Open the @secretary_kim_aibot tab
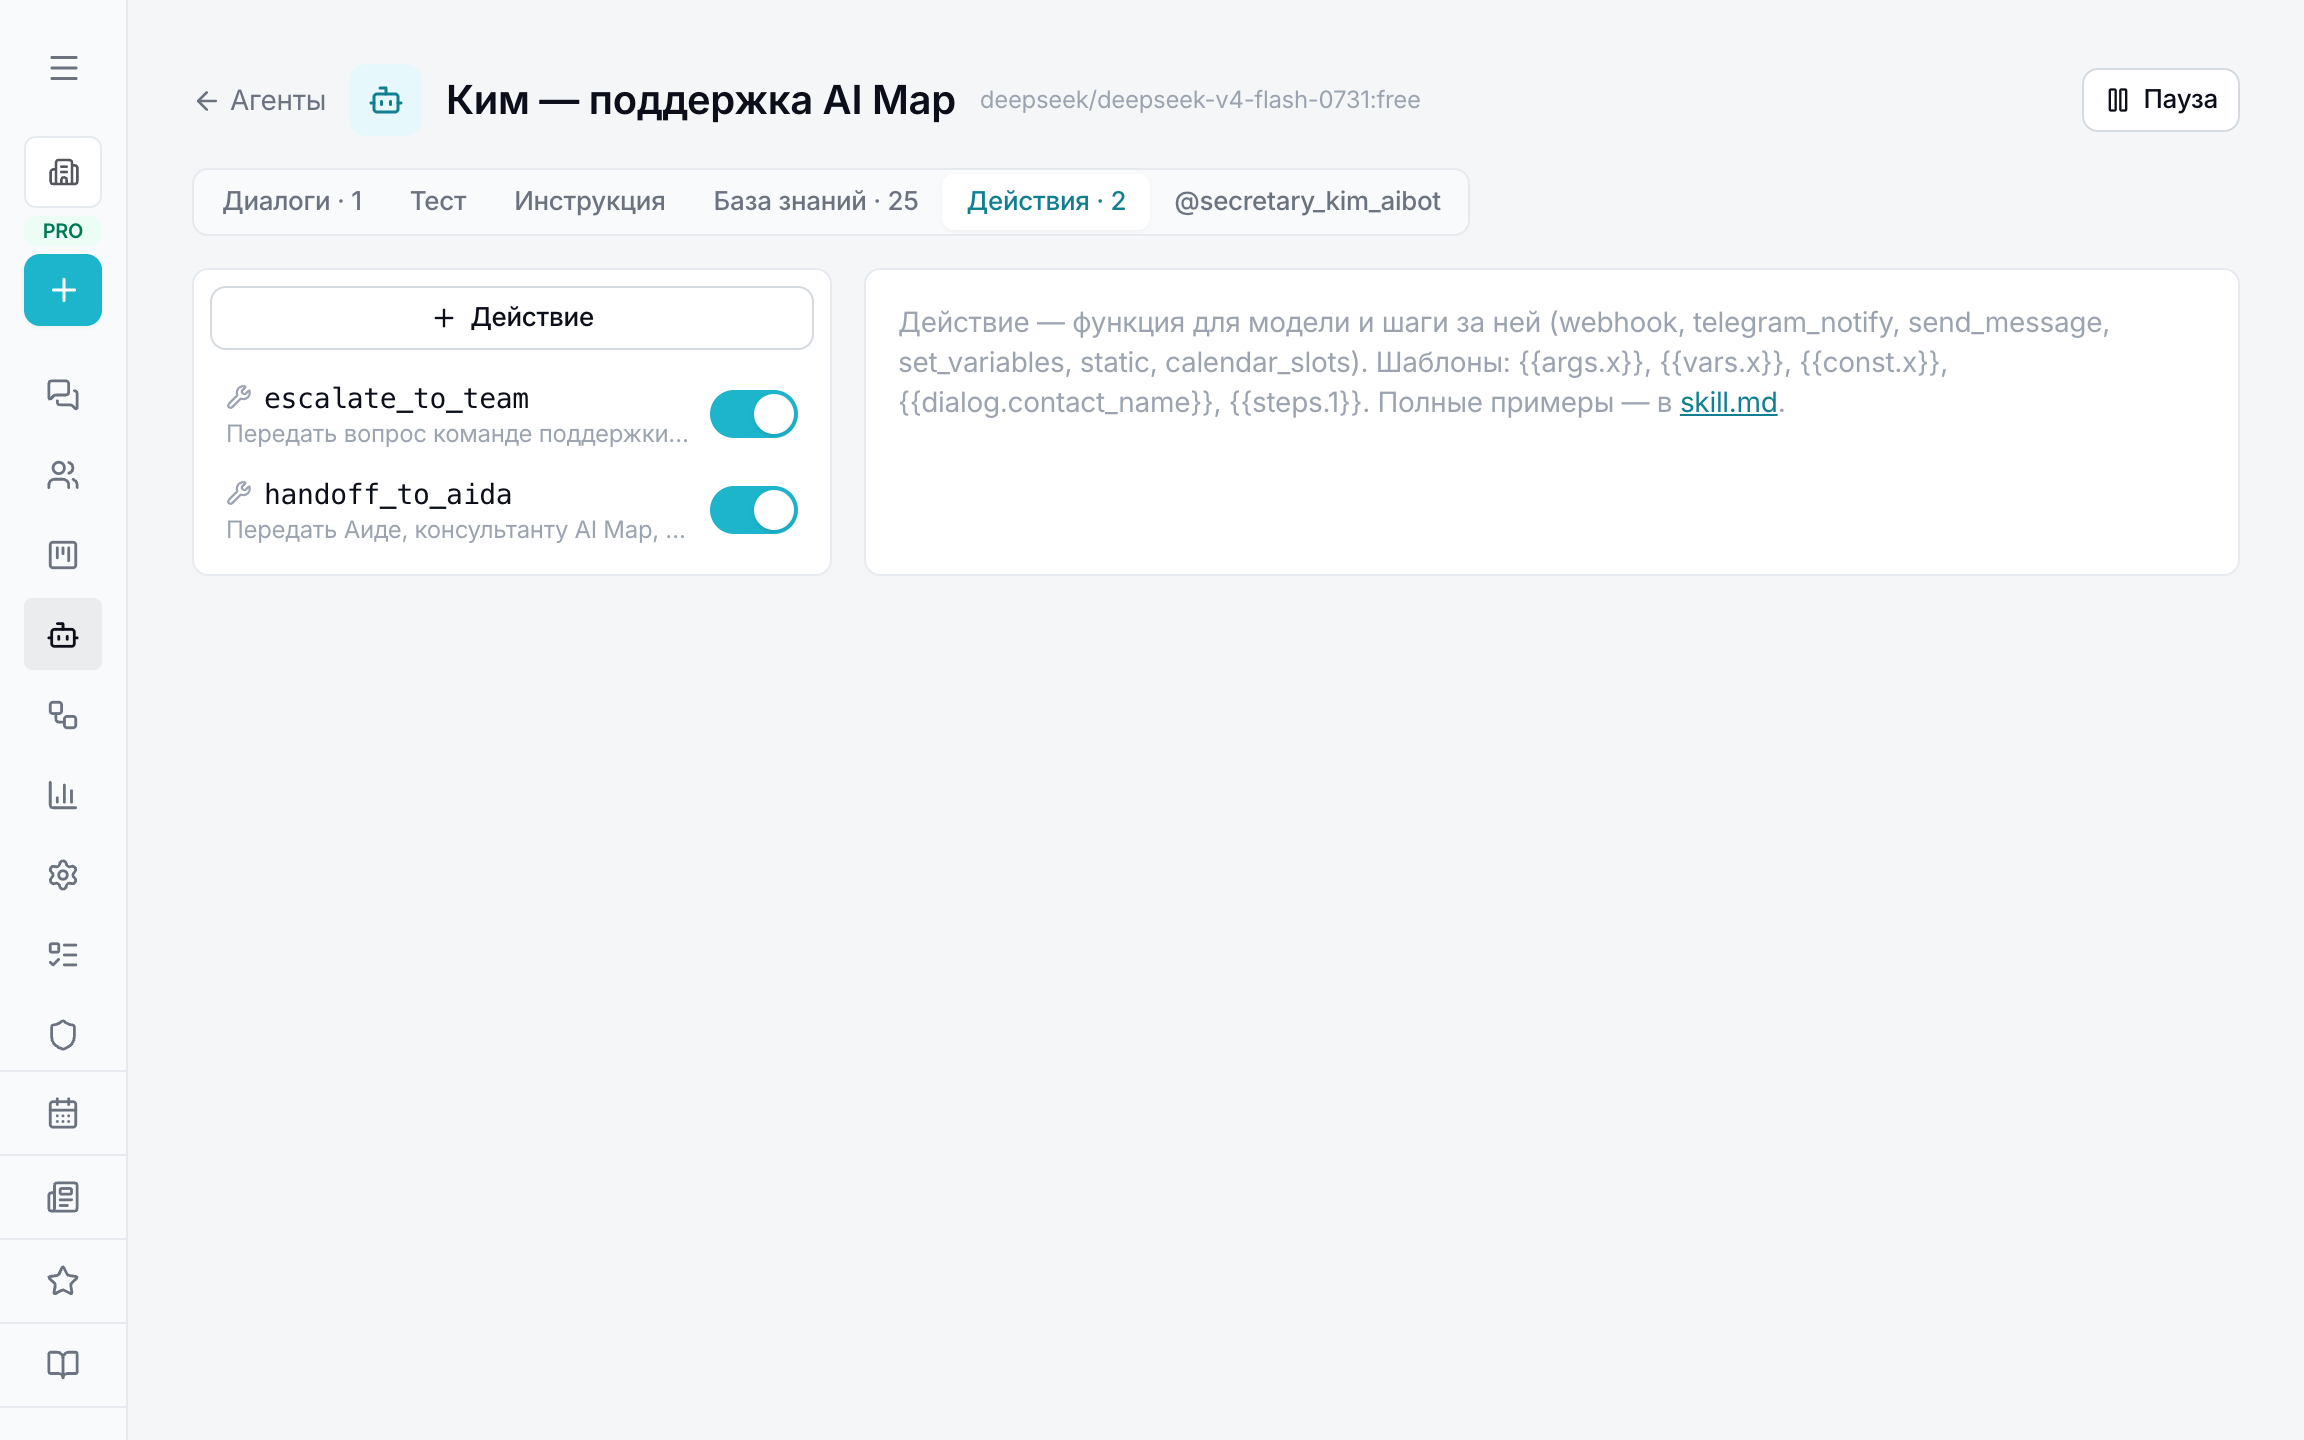 click(1307, 201)
